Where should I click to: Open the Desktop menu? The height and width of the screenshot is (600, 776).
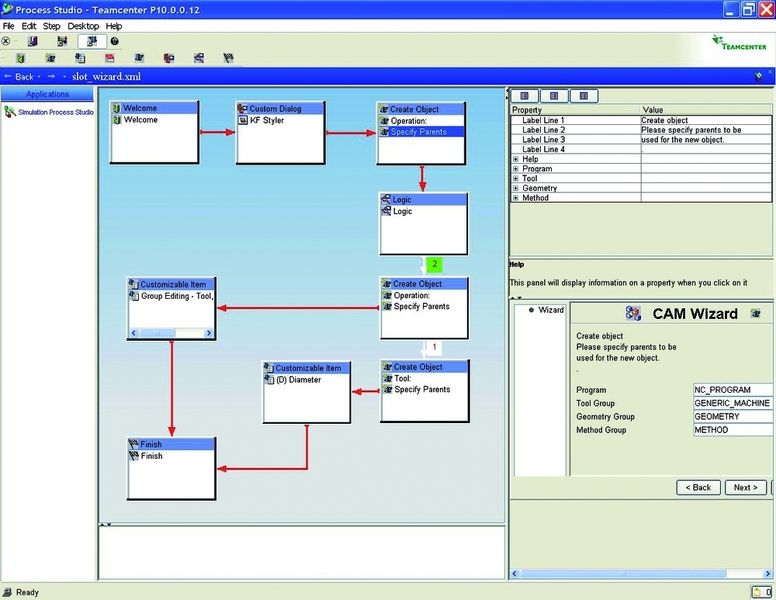pyautogui.click(x=83, y=26)
